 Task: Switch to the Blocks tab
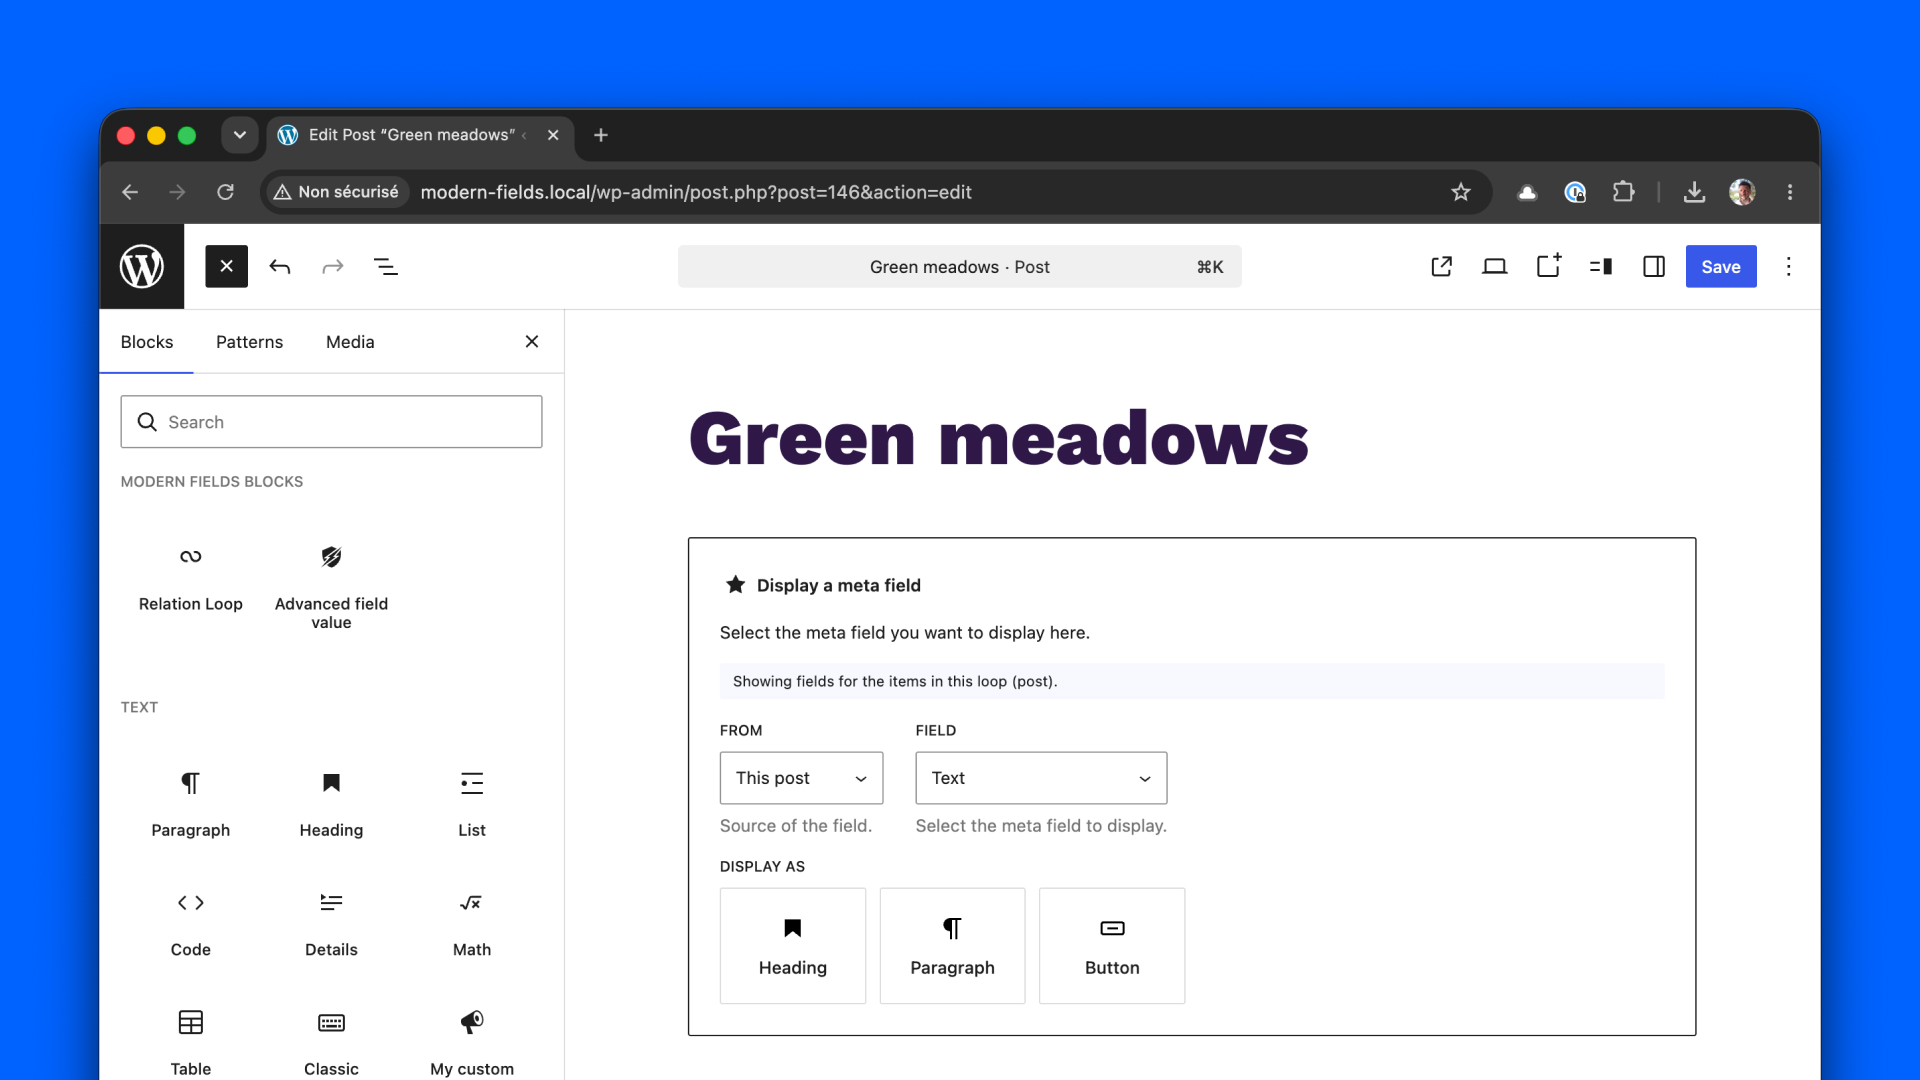pyautogui.click(x=147, y=342)
